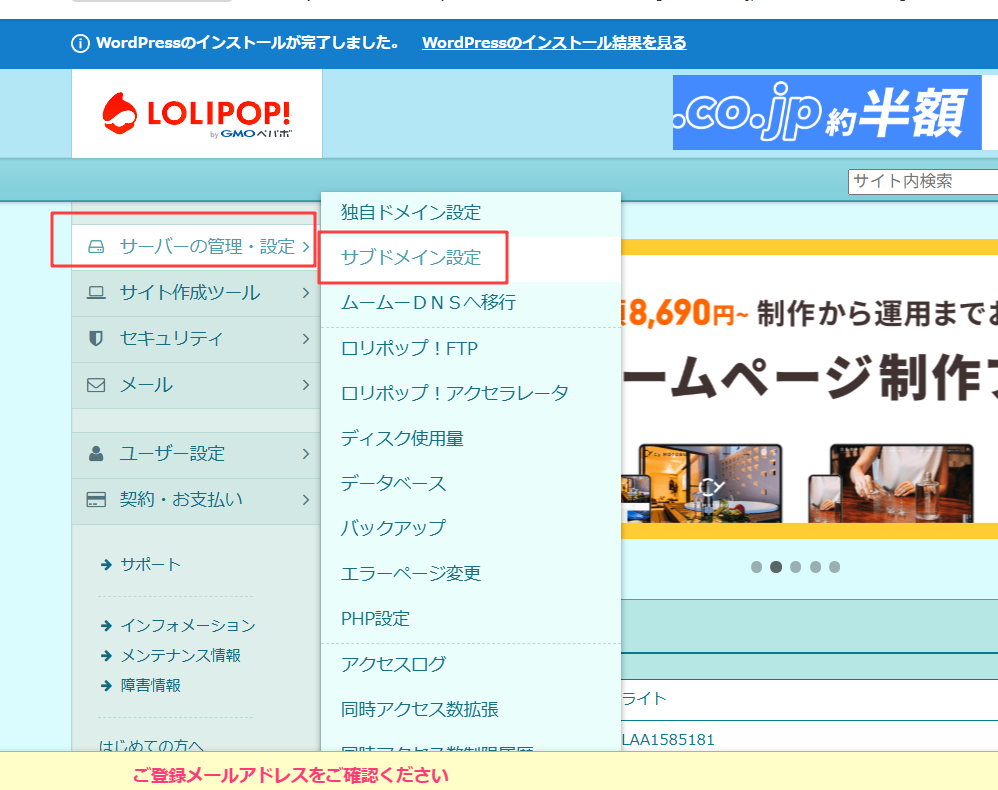Screen dimensions: 998x790
Task: Click the WordPressのインストール結果を見る link
Action: click(554, 43)
